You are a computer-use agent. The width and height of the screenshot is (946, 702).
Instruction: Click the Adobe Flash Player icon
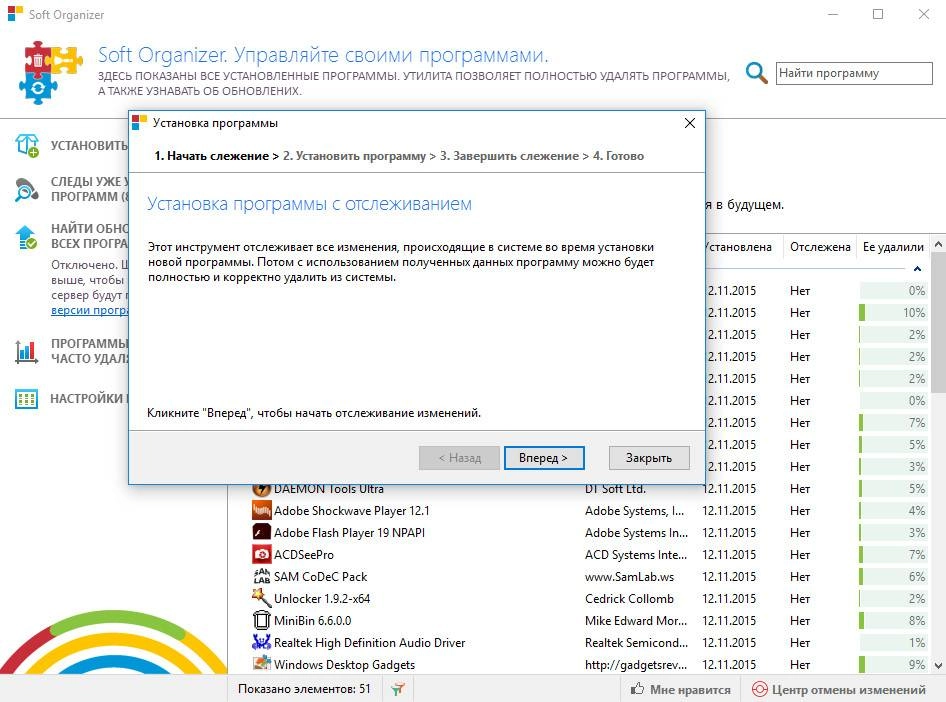(x=261, y=533)
